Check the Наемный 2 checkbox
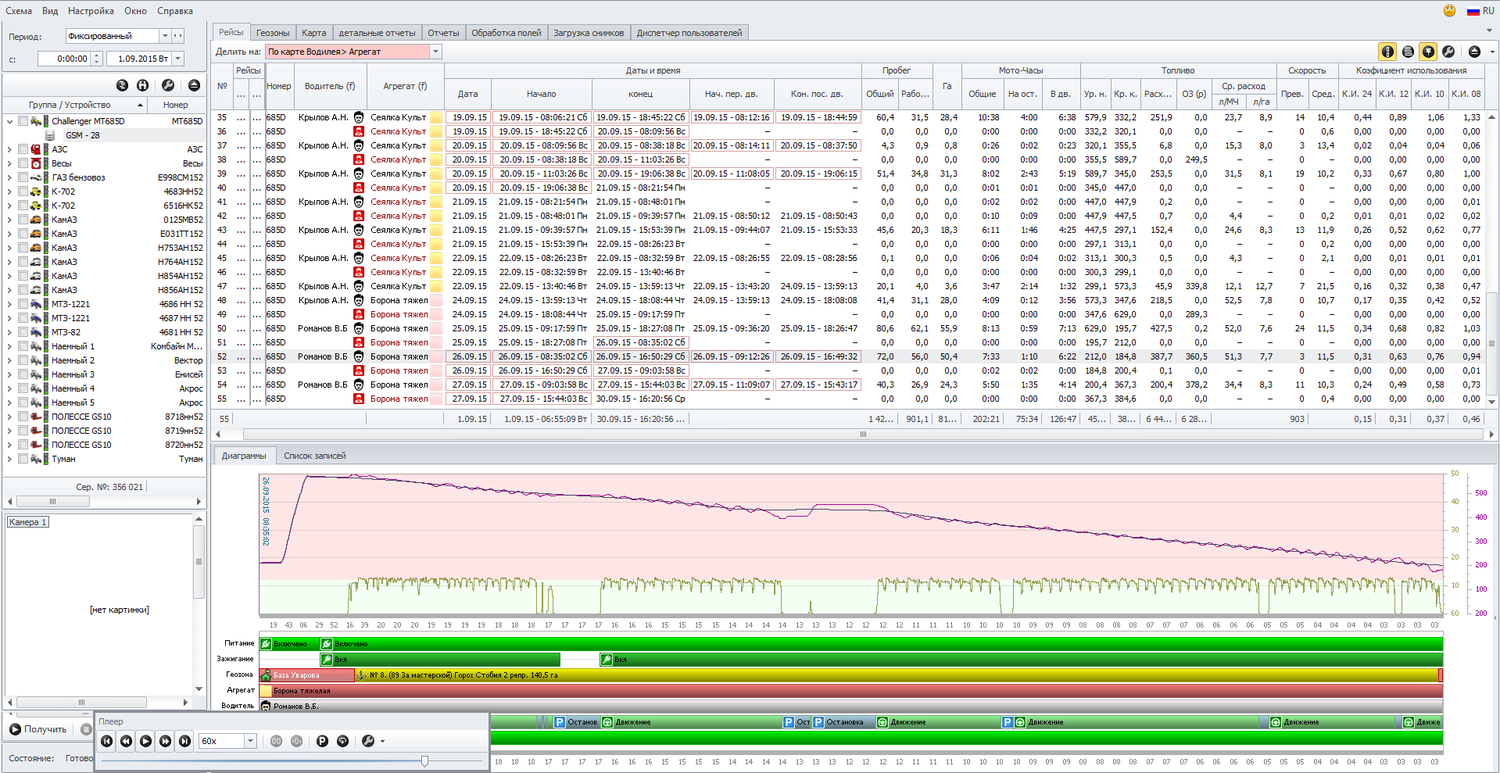This screenshot has height=773, width=1500. (23, 360)
